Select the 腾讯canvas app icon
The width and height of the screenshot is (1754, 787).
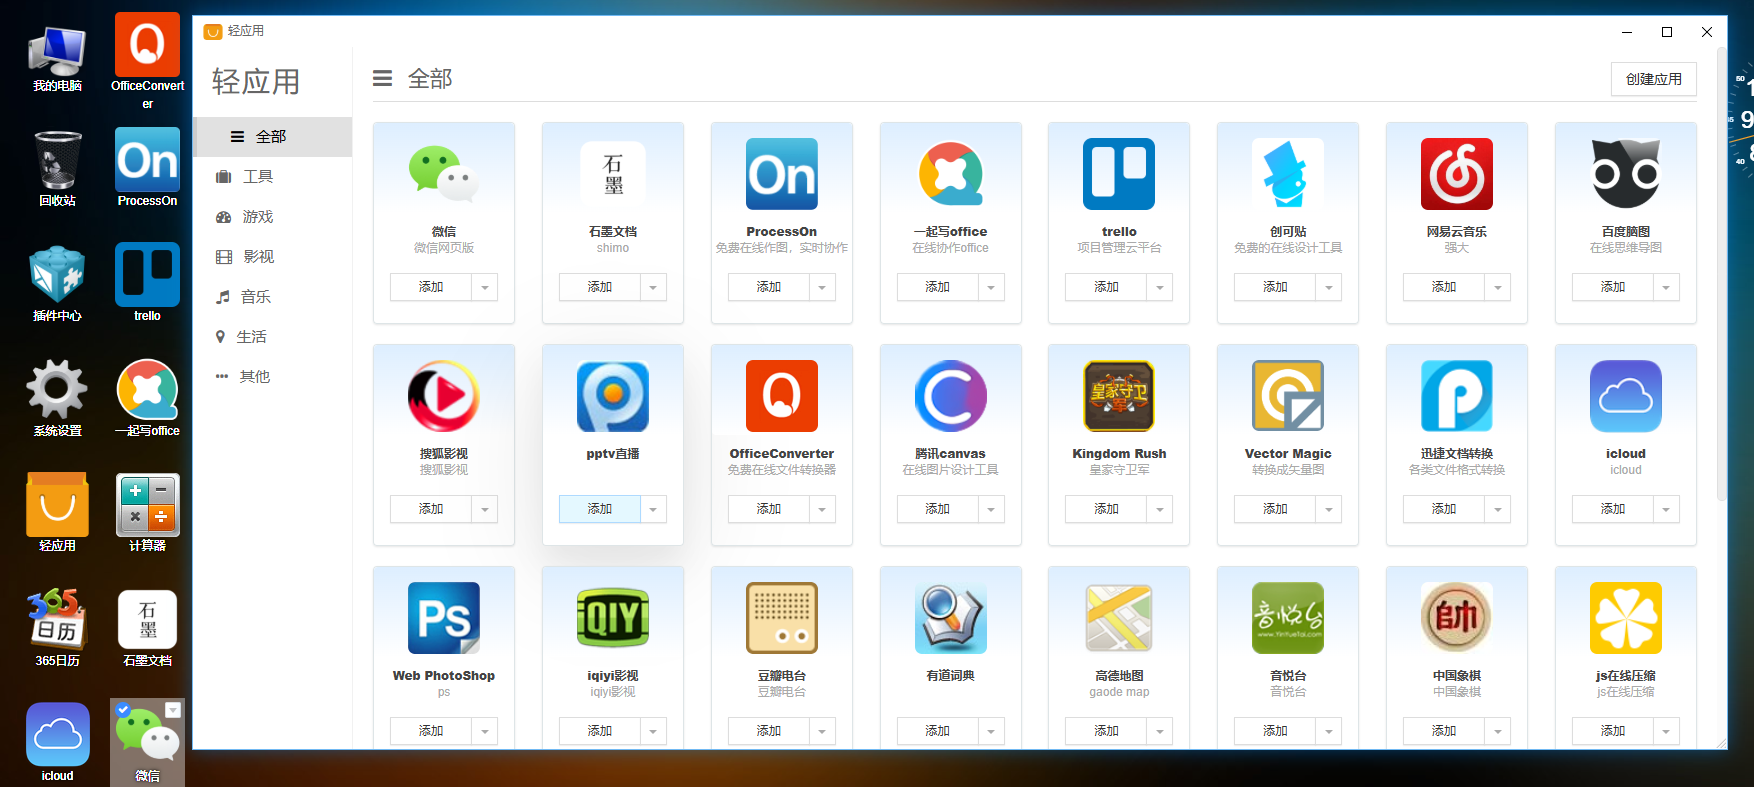(x=951, y=396)
